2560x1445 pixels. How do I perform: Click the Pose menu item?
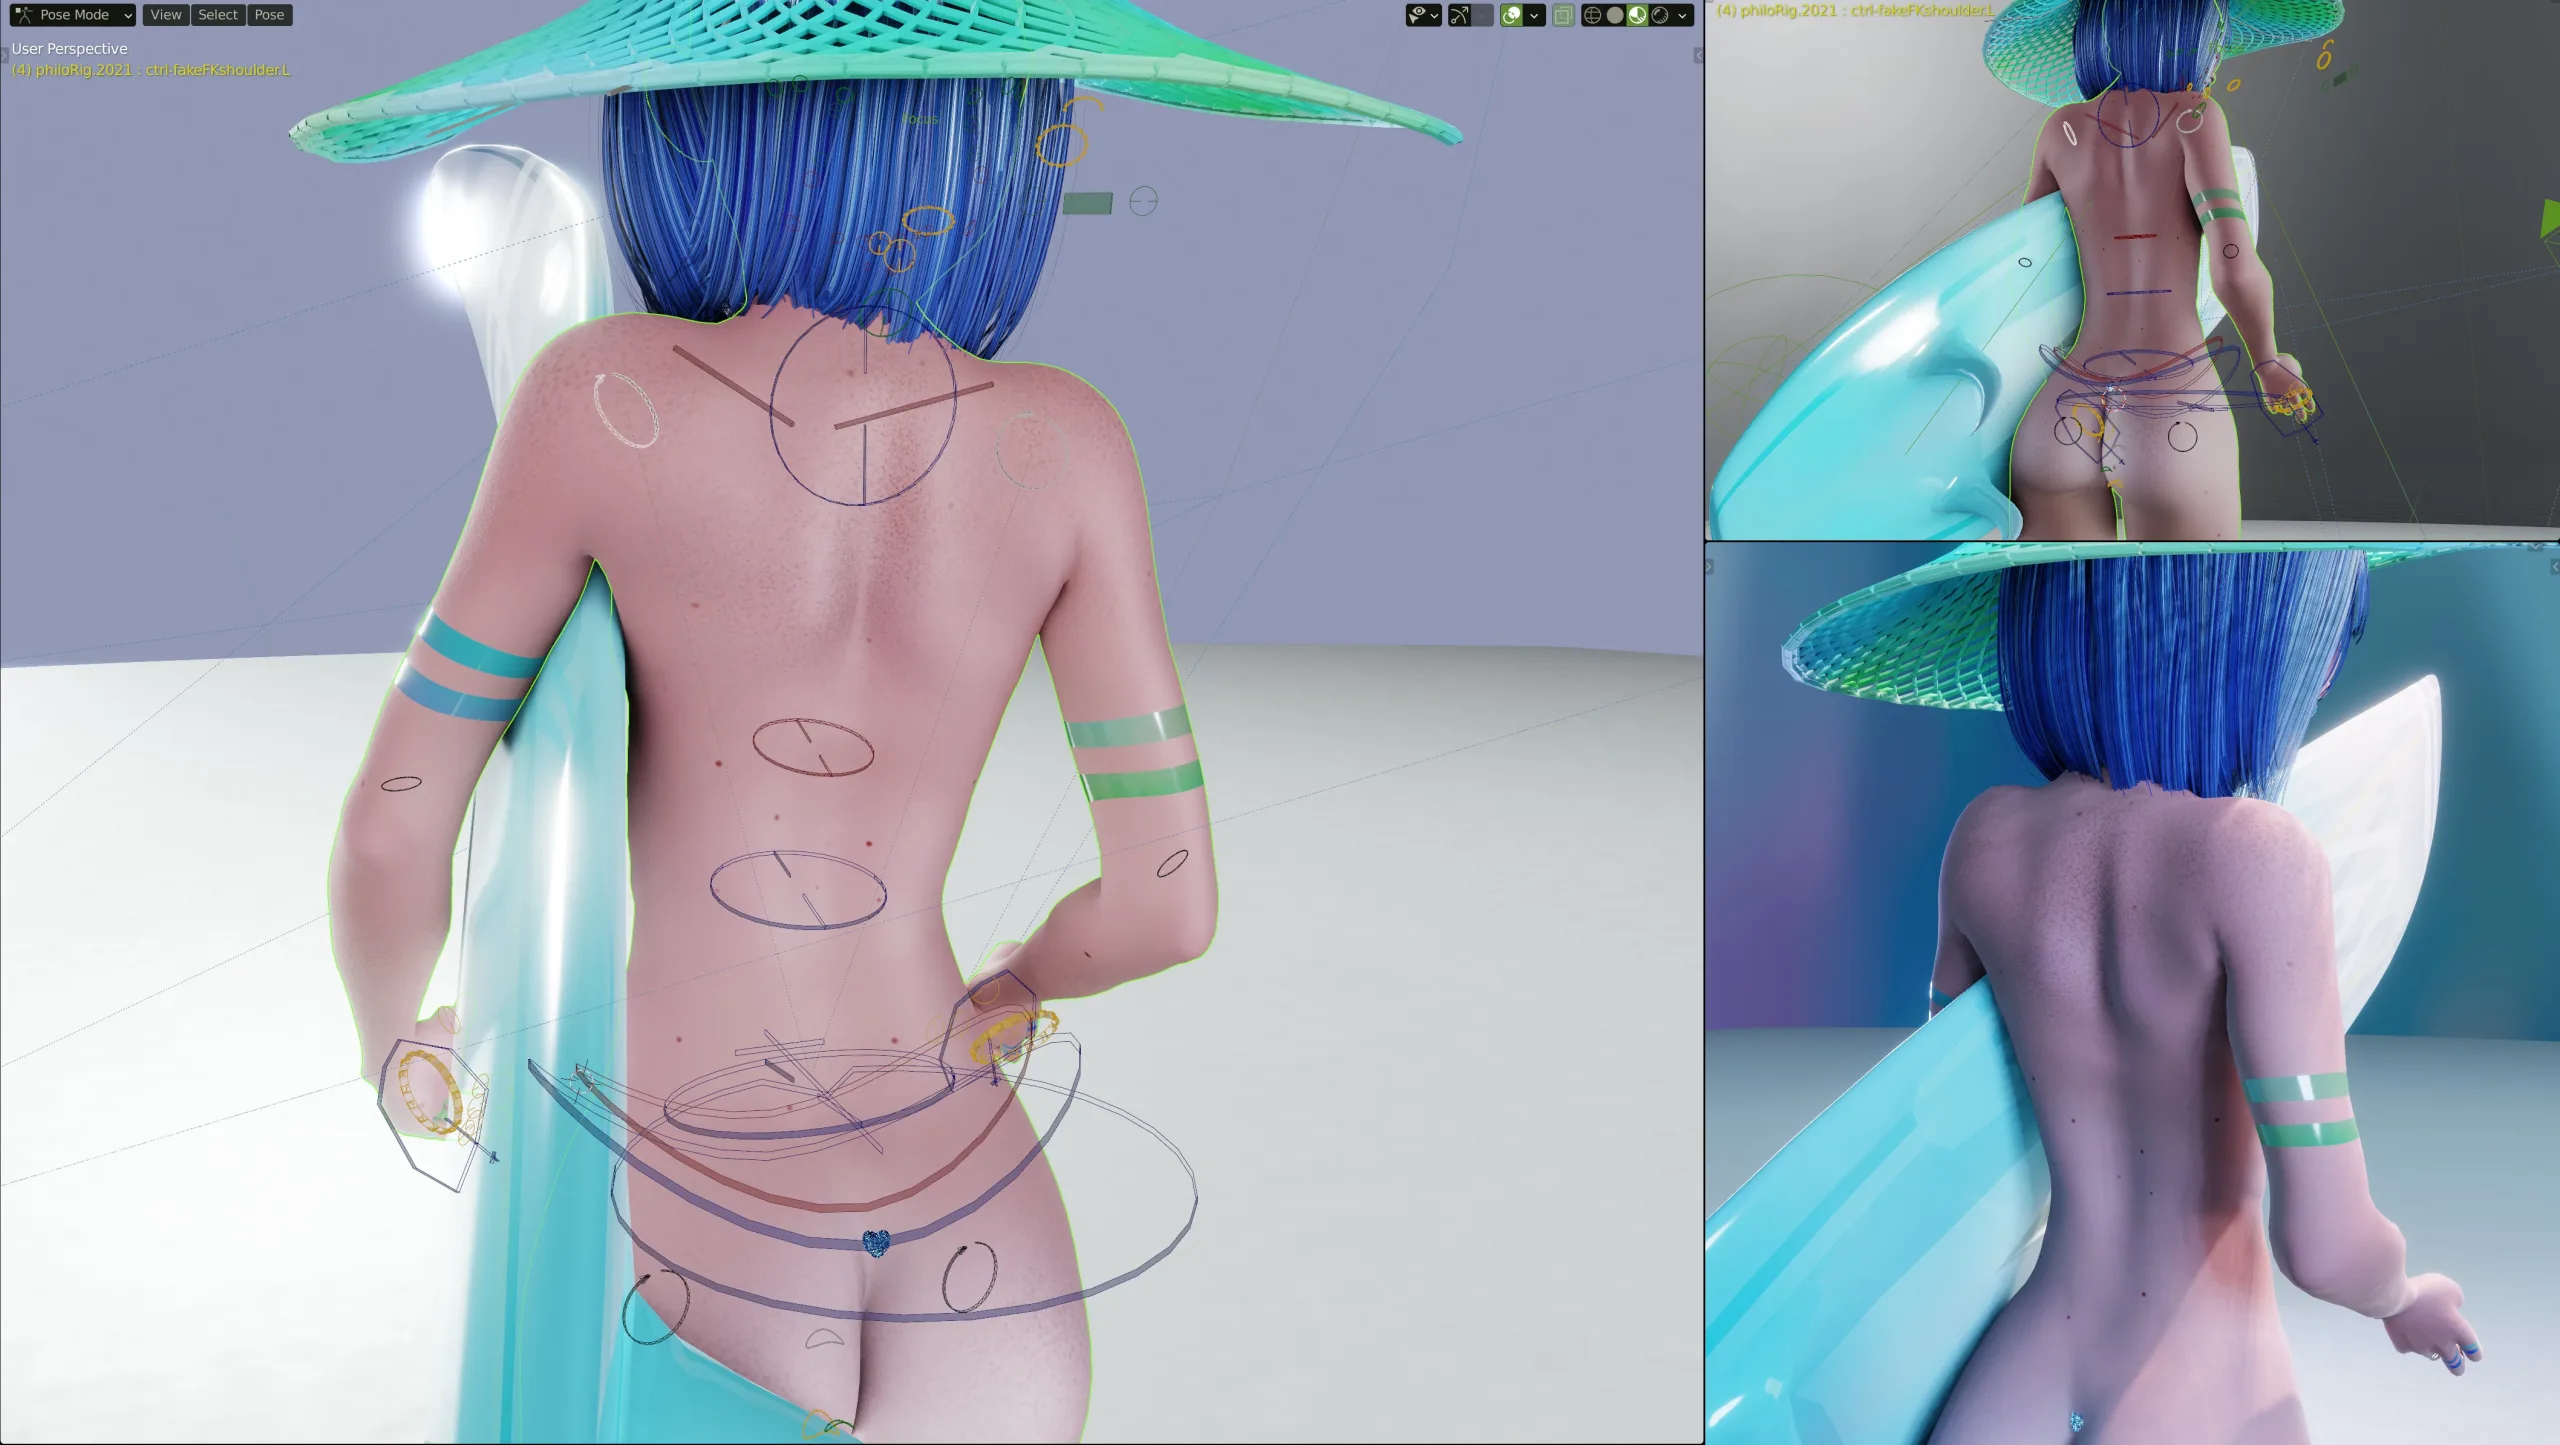point(269,14)
